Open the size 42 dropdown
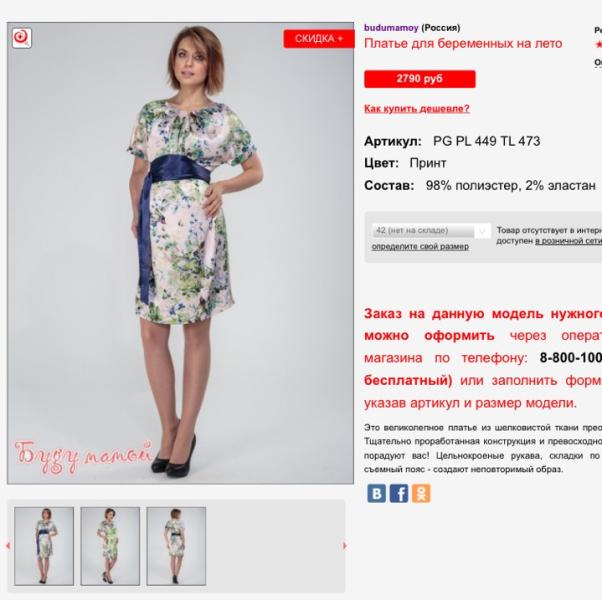 [431, 231]
